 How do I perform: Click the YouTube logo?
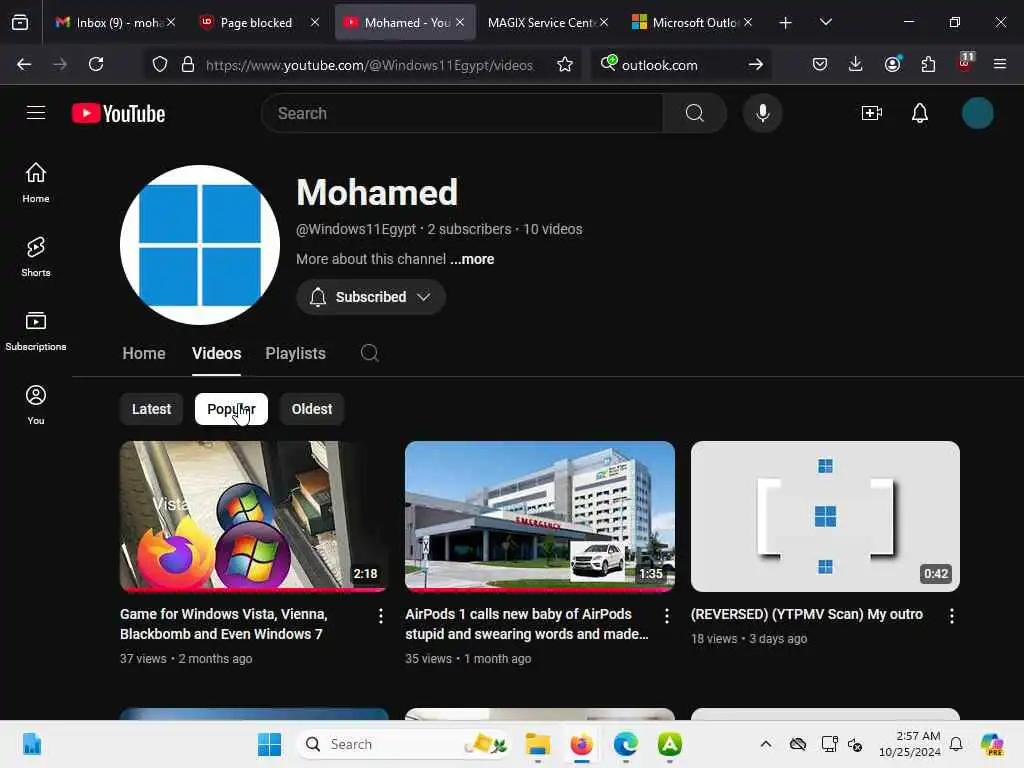click(118, 114)
